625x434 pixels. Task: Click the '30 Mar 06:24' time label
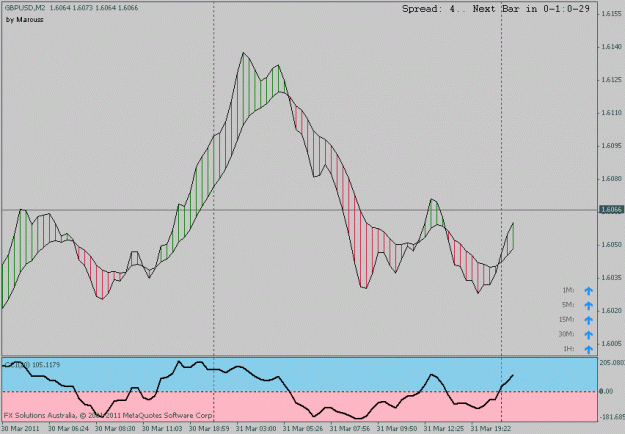tap(69, 429)
